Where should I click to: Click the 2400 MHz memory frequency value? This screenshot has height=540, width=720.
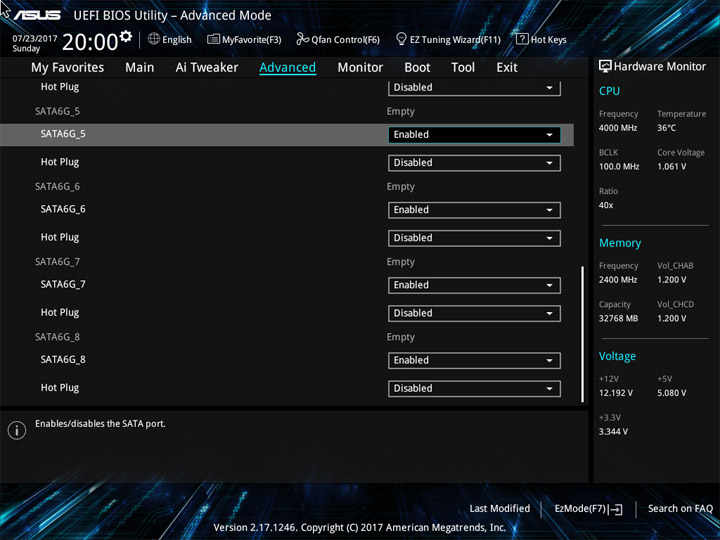[x=618, y=280]
